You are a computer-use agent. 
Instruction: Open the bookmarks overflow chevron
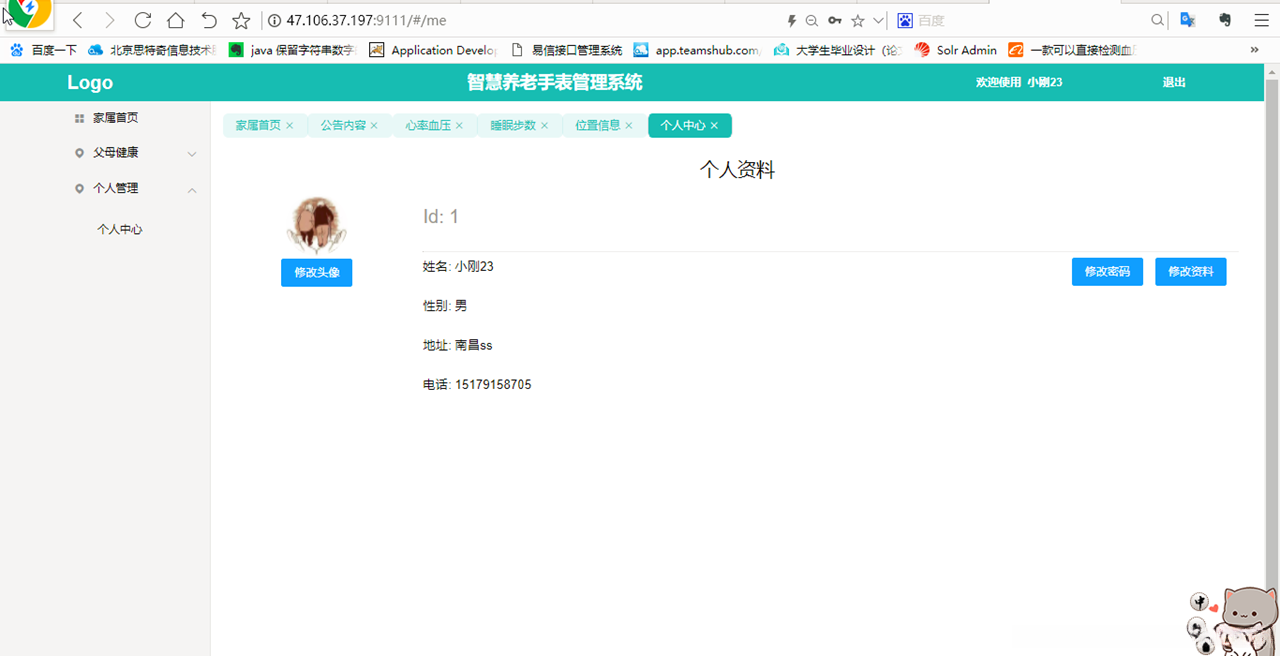click(1254, 50)
